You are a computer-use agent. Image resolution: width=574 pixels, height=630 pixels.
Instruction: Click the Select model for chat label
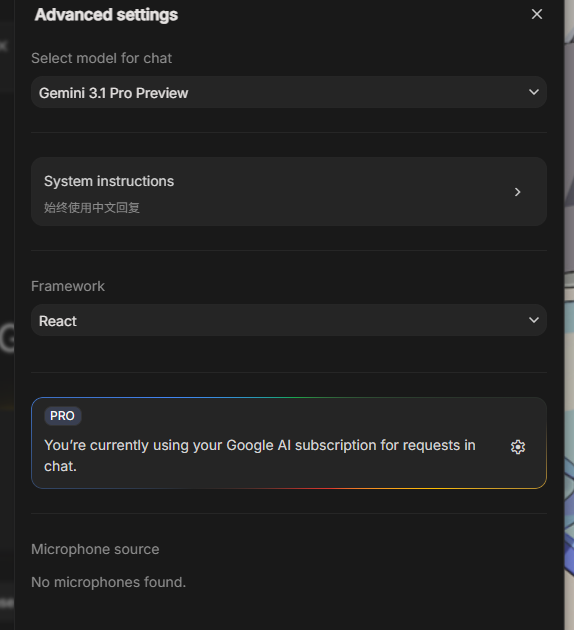(x=102, y=58)
